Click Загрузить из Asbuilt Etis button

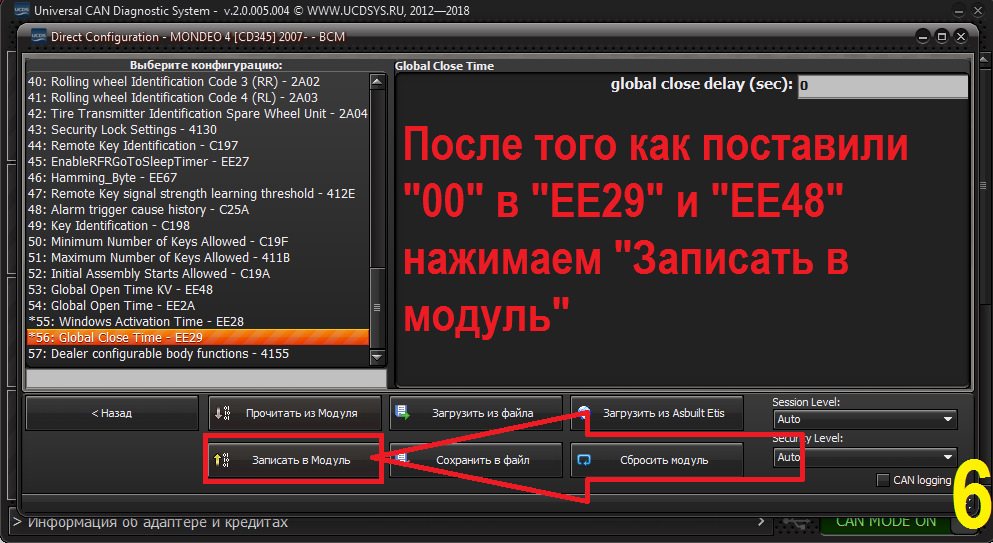point(657,413)
